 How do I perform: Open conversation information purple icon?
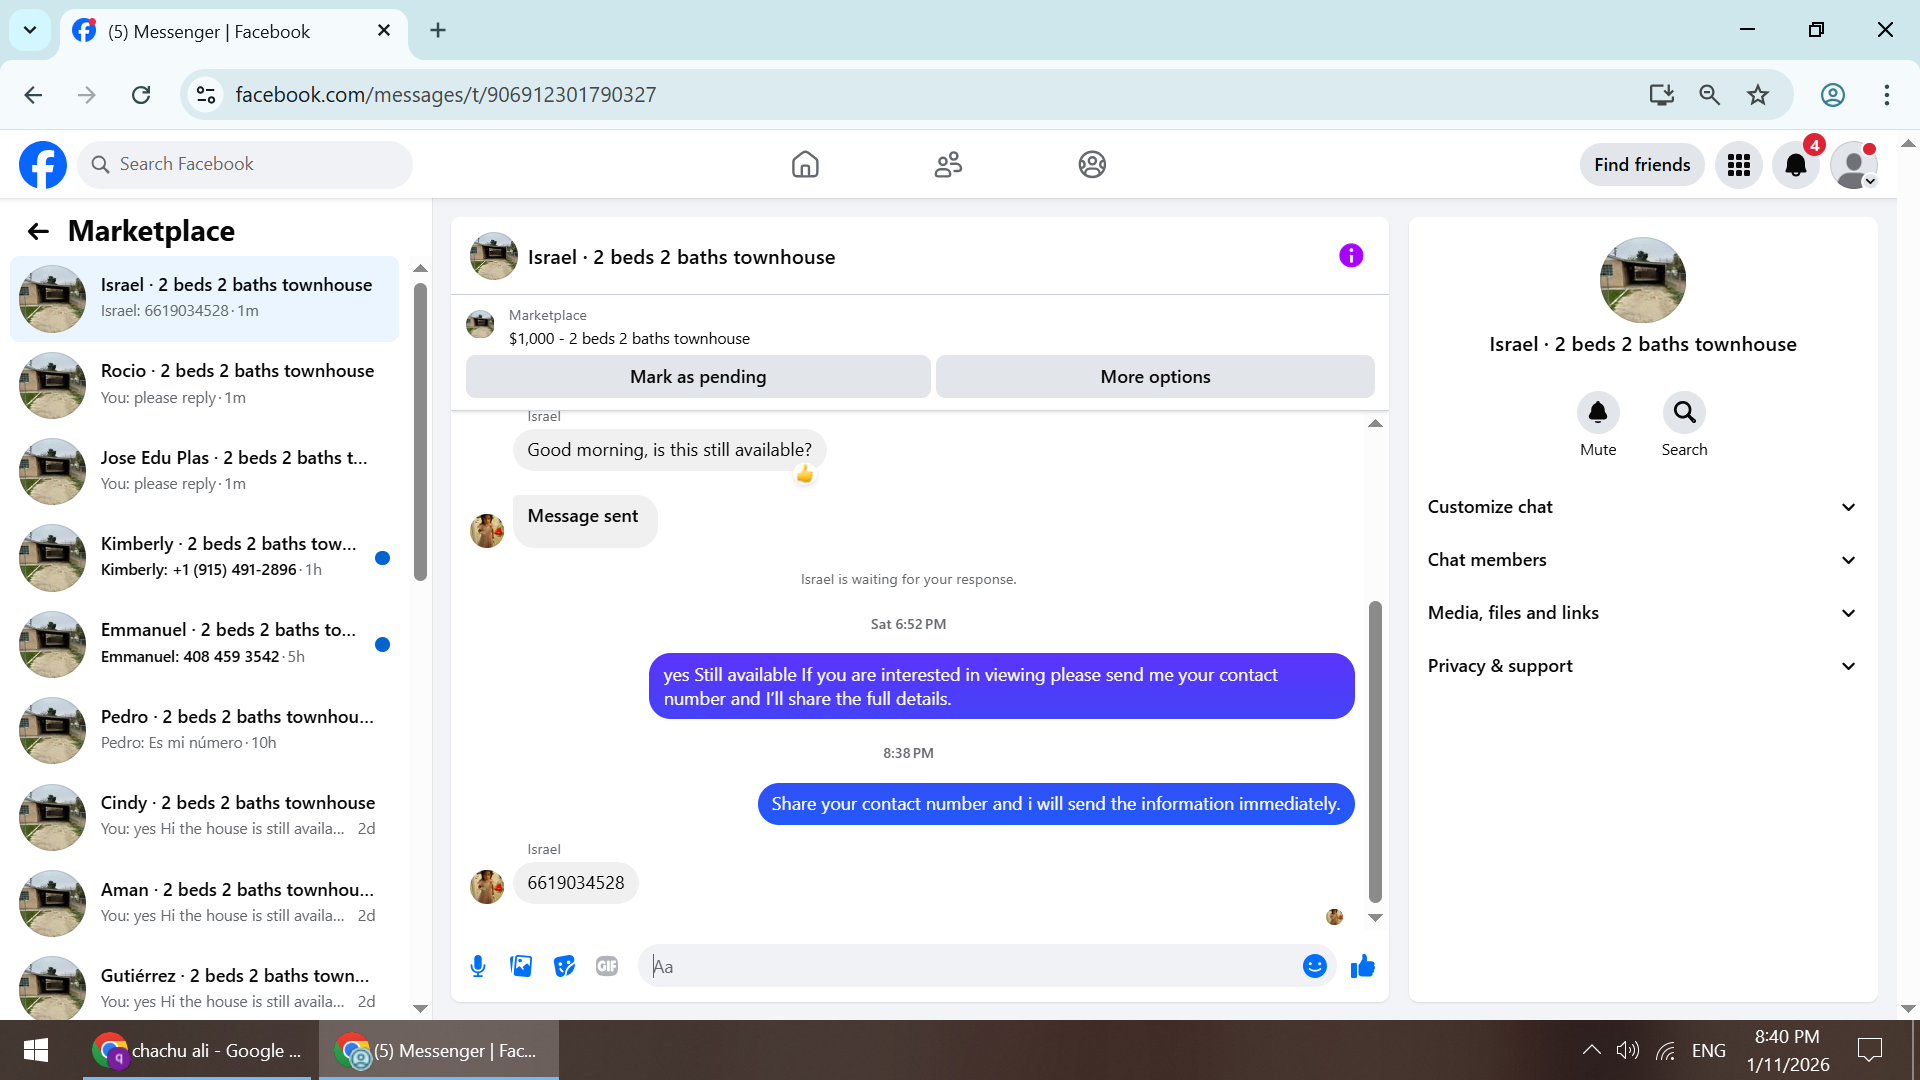pos(1351,256)
